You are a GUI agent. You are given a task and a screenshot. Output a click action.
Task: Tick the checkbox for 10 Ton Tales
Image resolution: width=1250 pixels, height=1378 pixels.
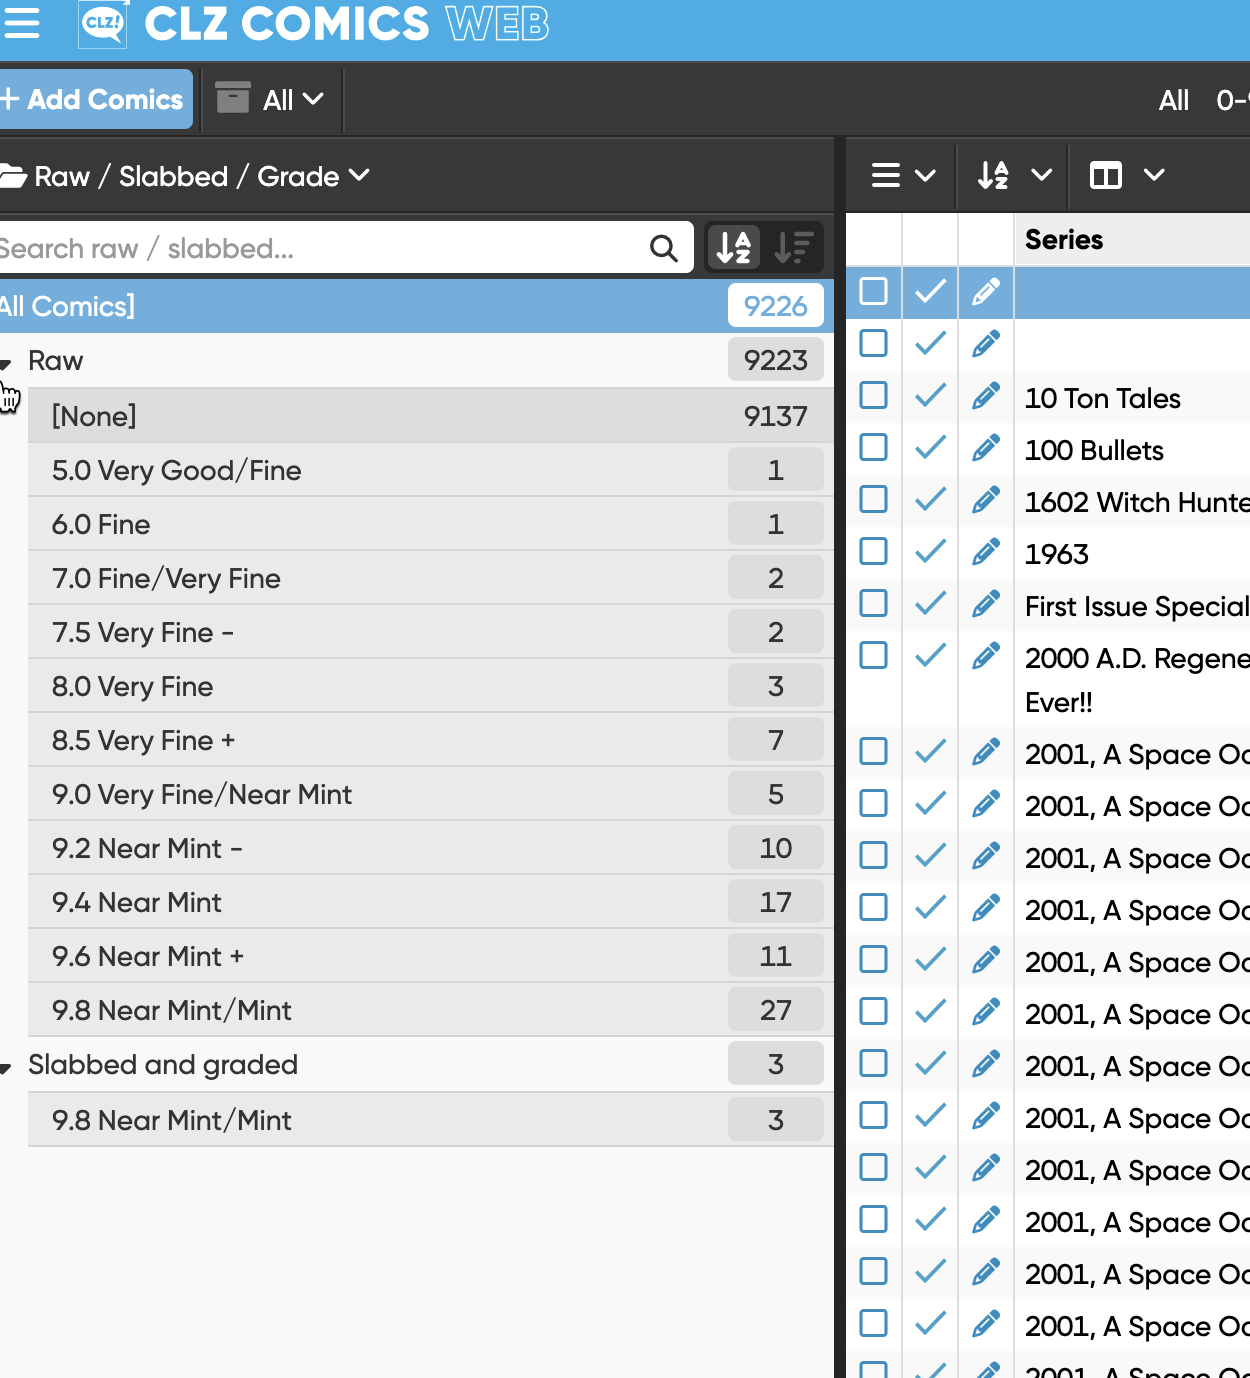(873, 395)
